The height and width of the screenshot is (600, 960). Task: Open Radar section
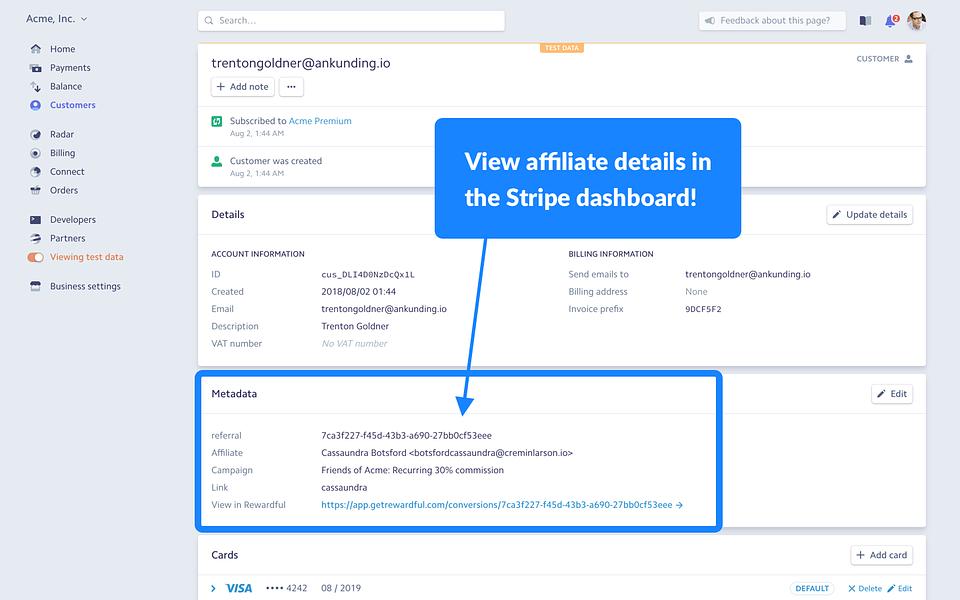pyautogui.click(x=62, y=135)
